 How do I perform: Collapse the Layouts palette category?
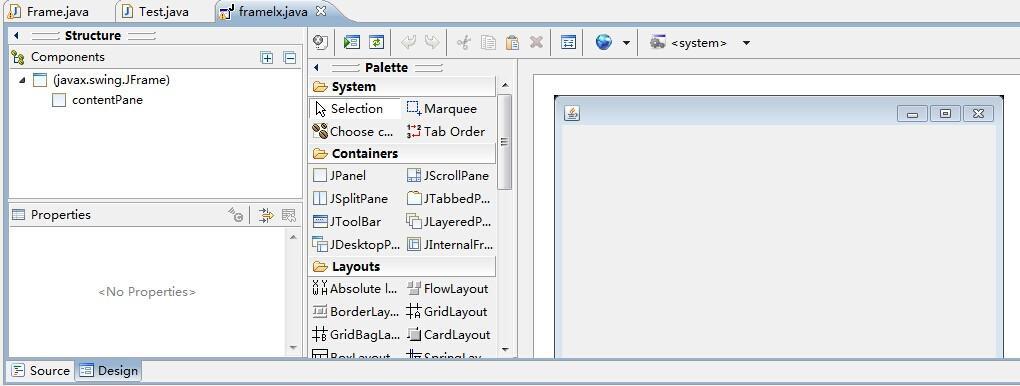(402, 267)
